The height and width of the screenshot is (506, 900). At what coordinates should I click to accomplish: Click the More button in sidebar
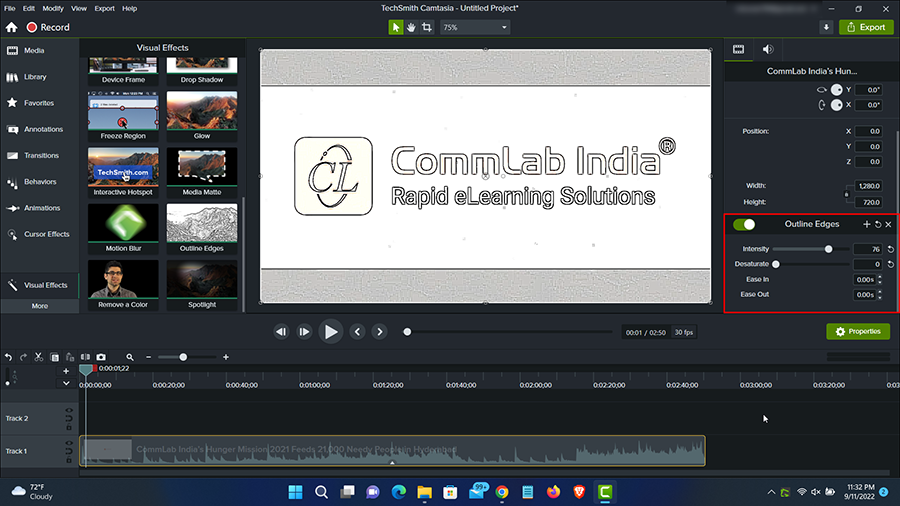(x=40, y=306)
